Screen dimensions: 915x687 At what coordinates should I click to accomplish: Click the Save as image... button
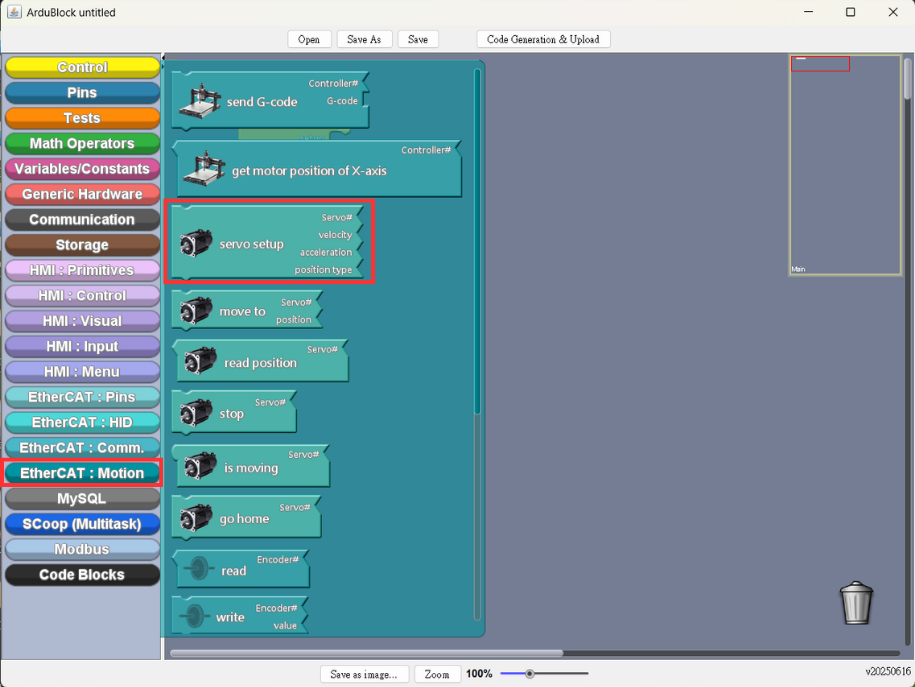[x=364, y=674]
